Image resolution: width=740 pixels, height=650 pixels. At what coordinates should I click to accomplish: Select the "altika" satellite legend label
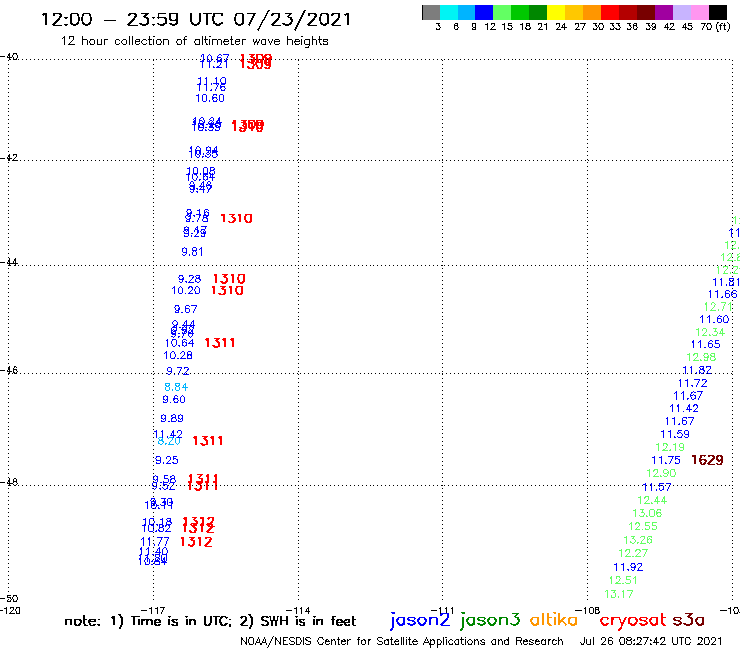pos(553,619)
